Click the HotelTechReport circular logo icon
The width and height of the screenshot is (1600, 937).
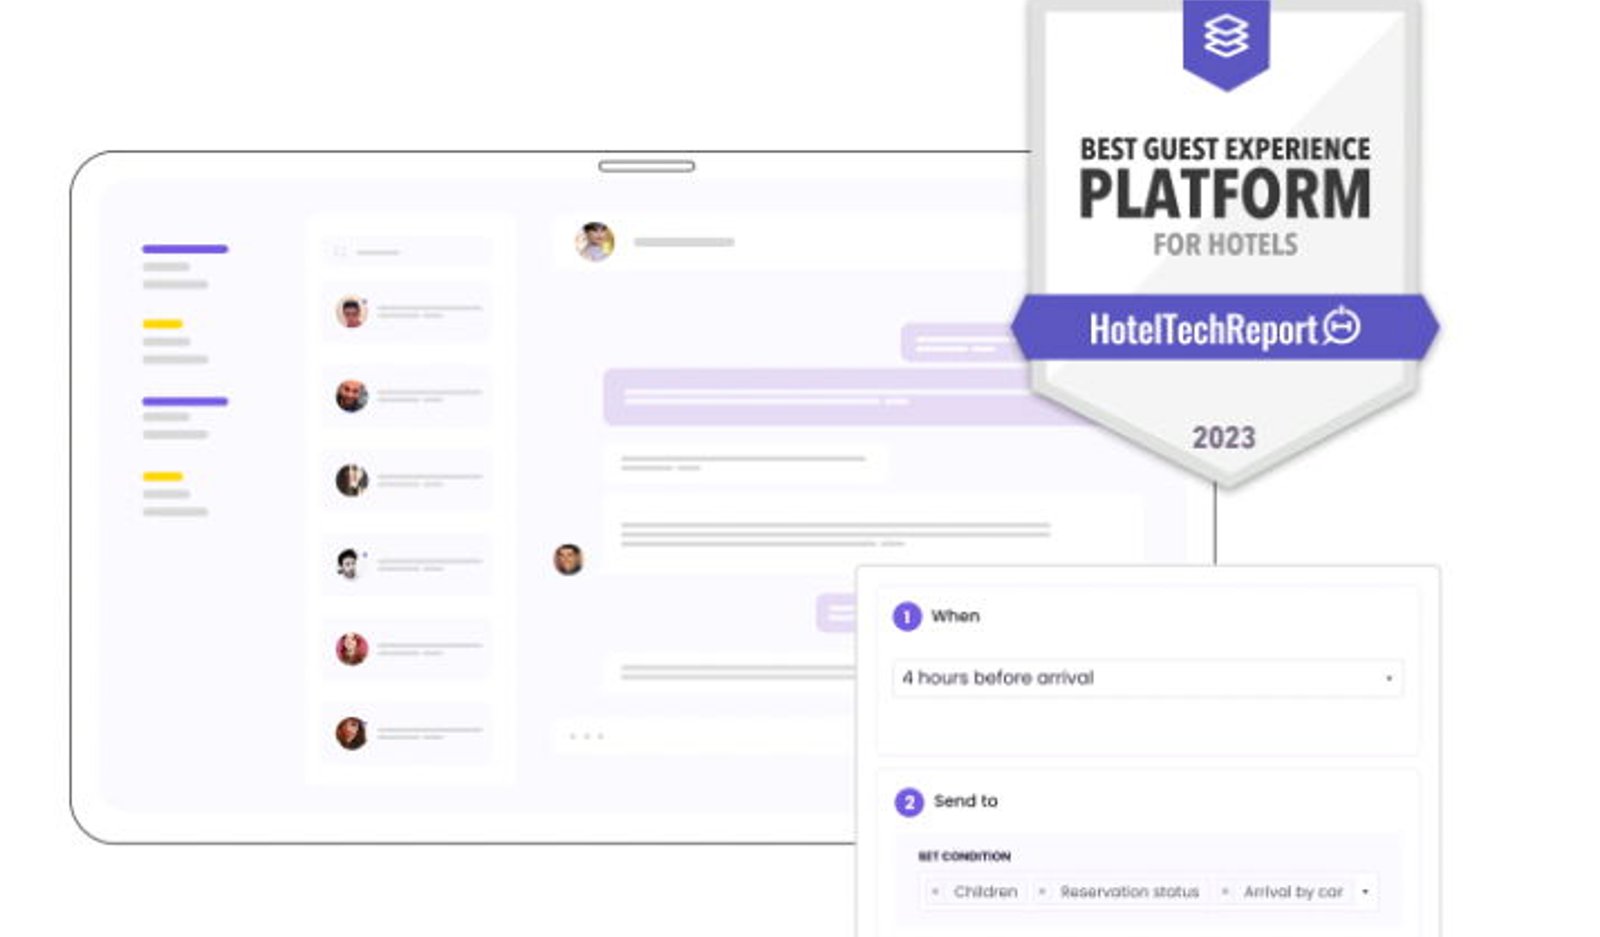[x=1342, y=326]
